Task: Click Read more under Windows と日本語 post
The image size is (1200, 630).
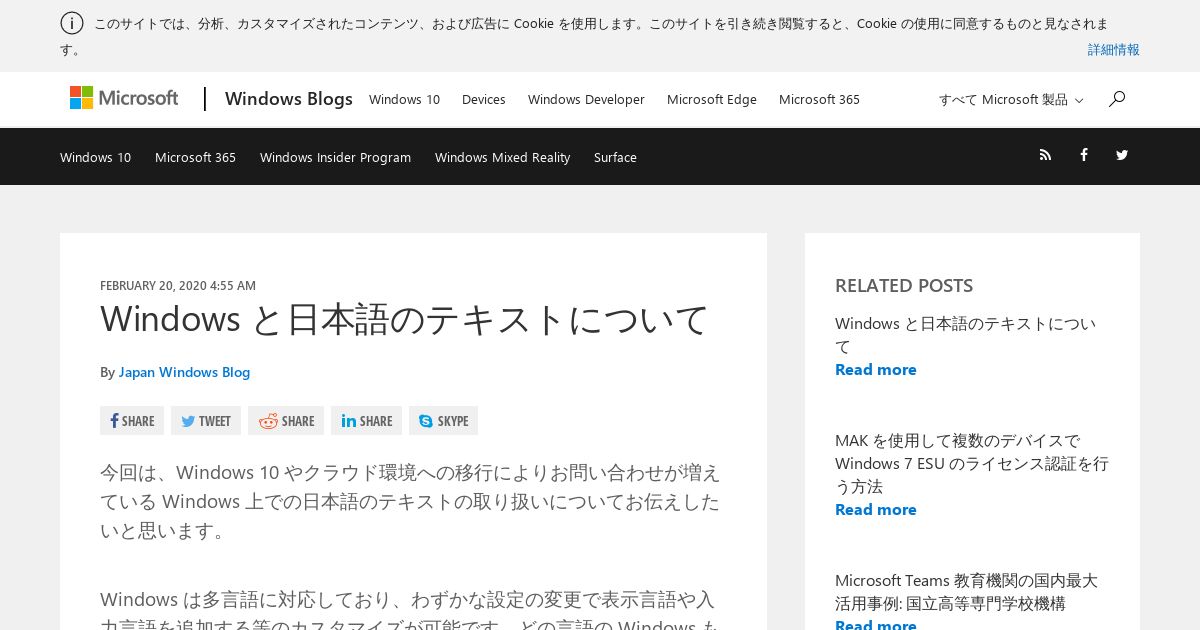Action: pos(875,370)
